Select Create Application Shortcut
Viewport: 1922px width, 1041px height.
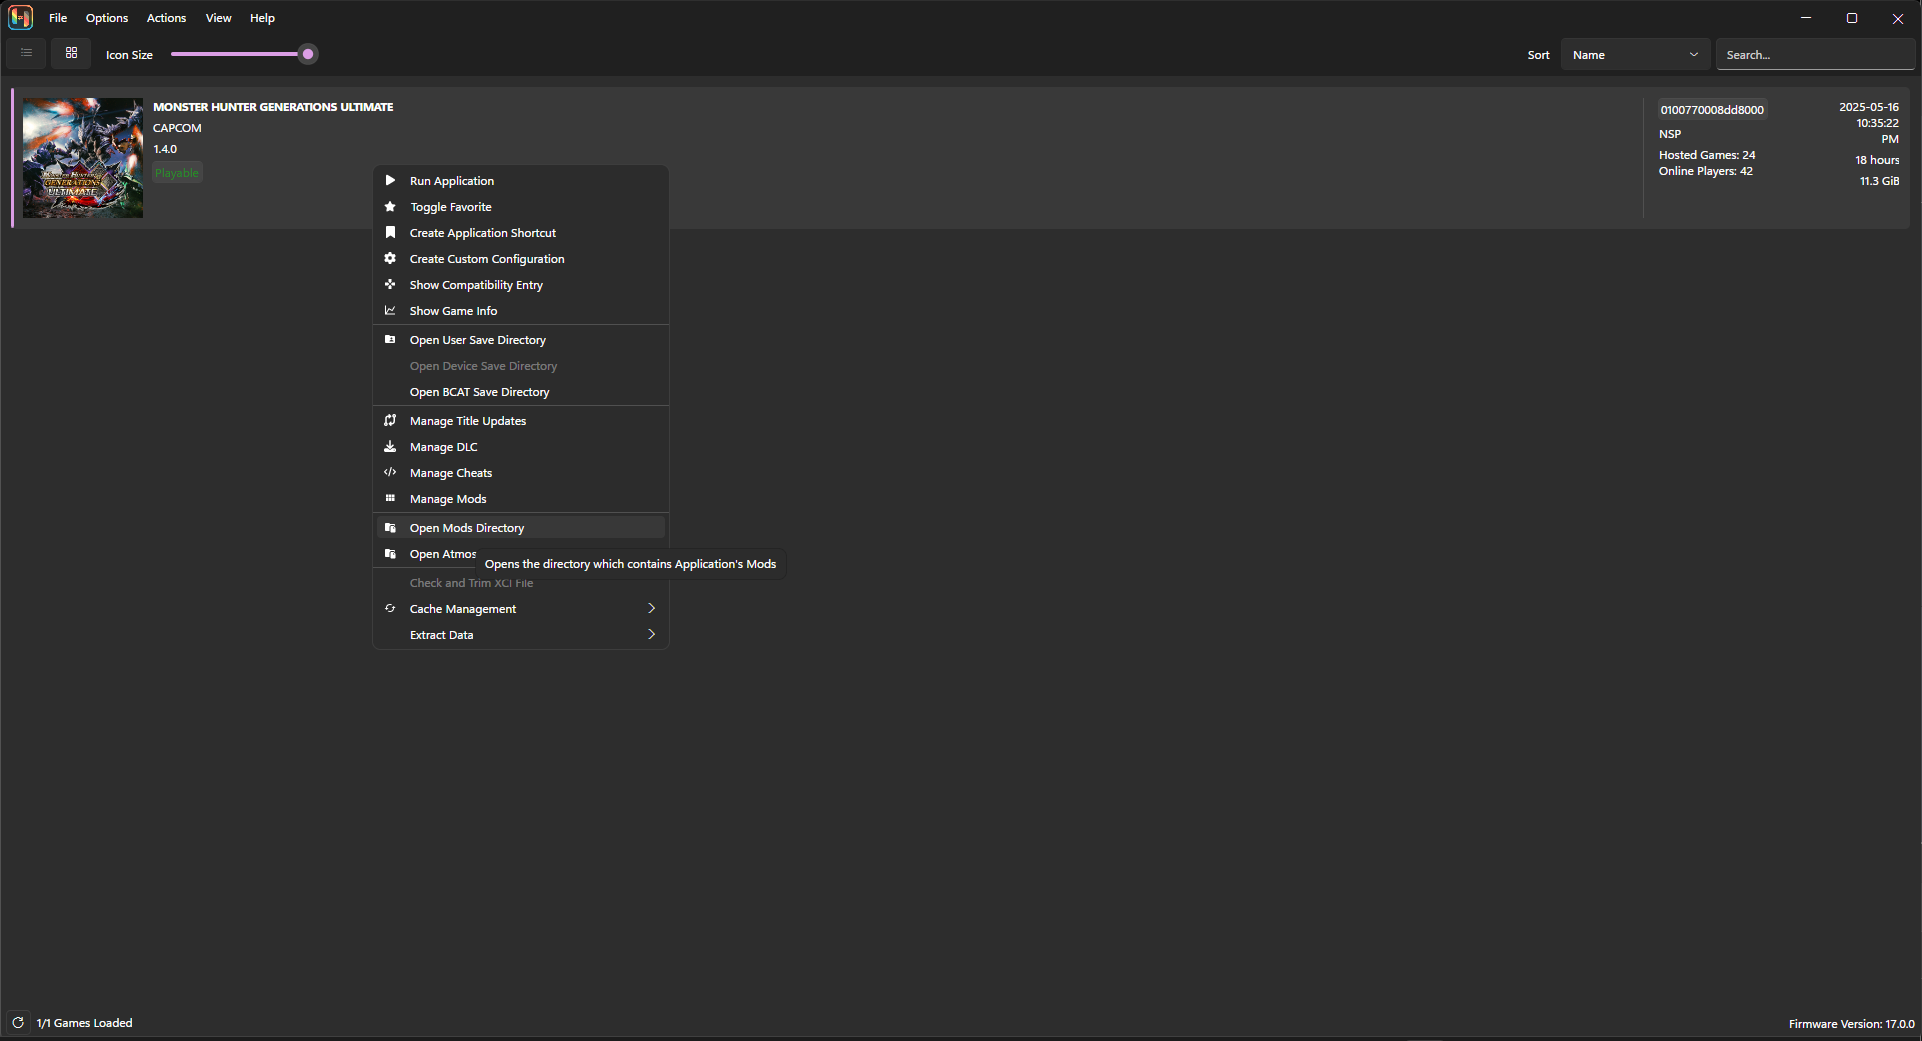[521, 233]
